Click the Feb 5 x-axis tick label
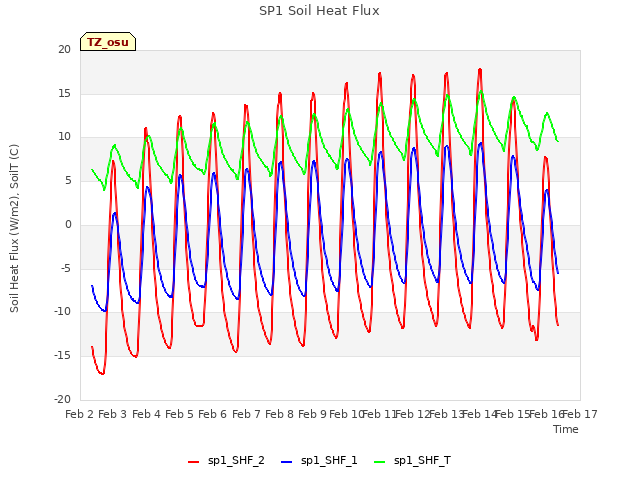 [x=179, y=414]
